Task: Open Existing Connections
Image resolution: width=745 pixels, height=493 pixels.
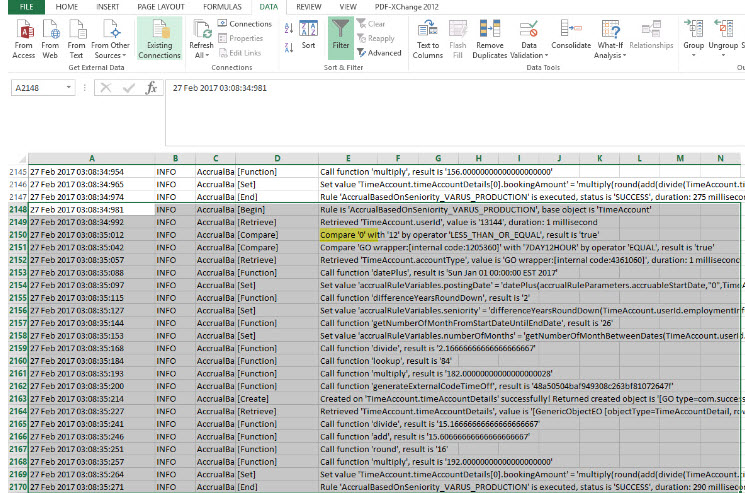Action: click(160, 39)
